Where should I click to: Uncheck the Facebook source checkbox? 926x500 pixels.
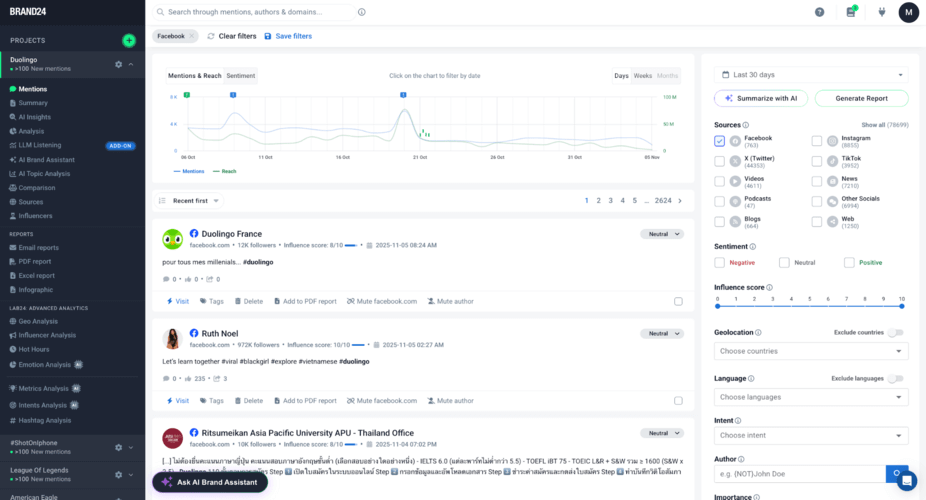719,141
